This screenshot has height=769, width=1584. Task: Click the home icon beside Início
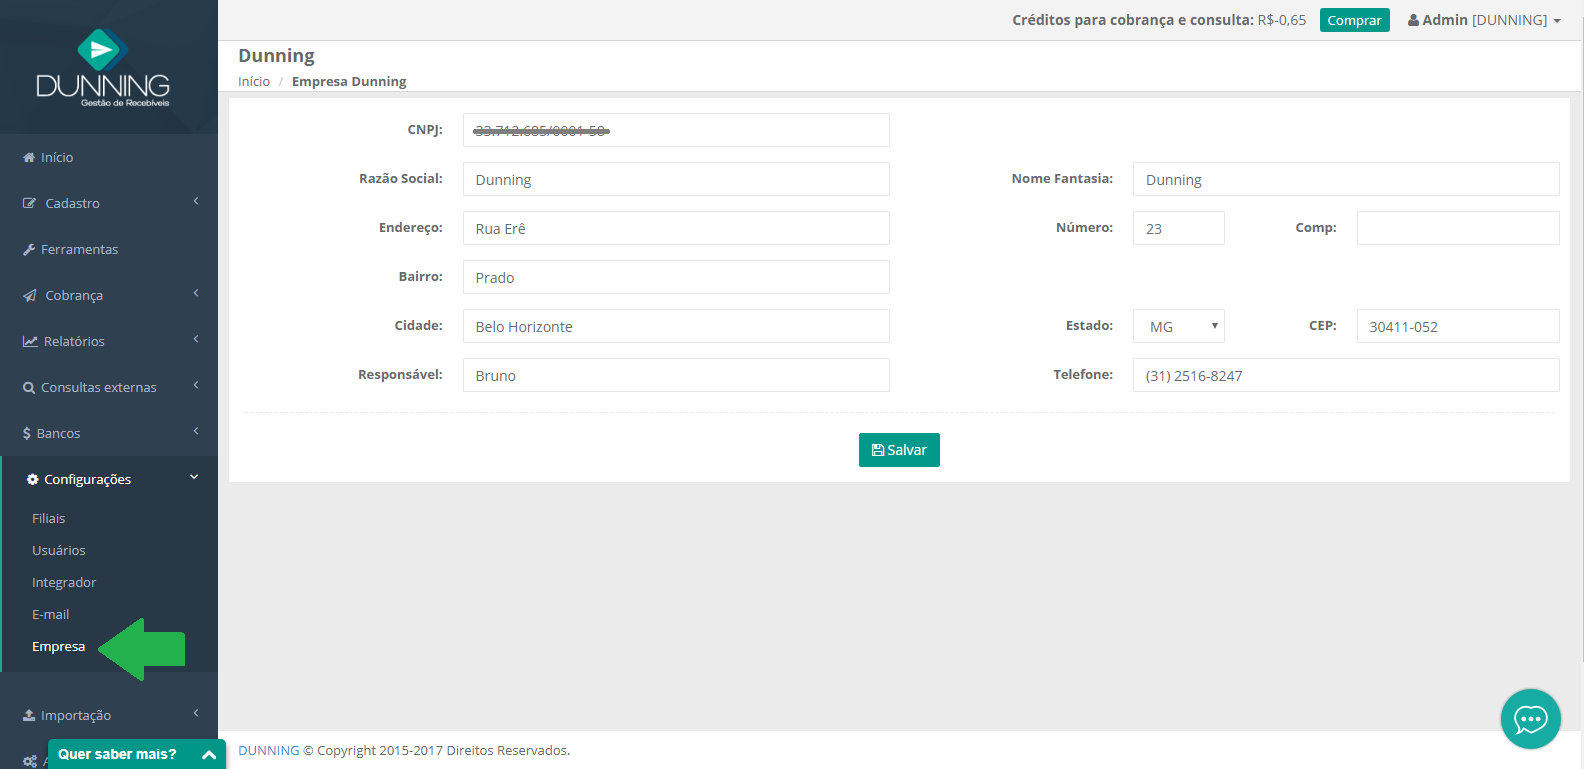coord(29,157)
